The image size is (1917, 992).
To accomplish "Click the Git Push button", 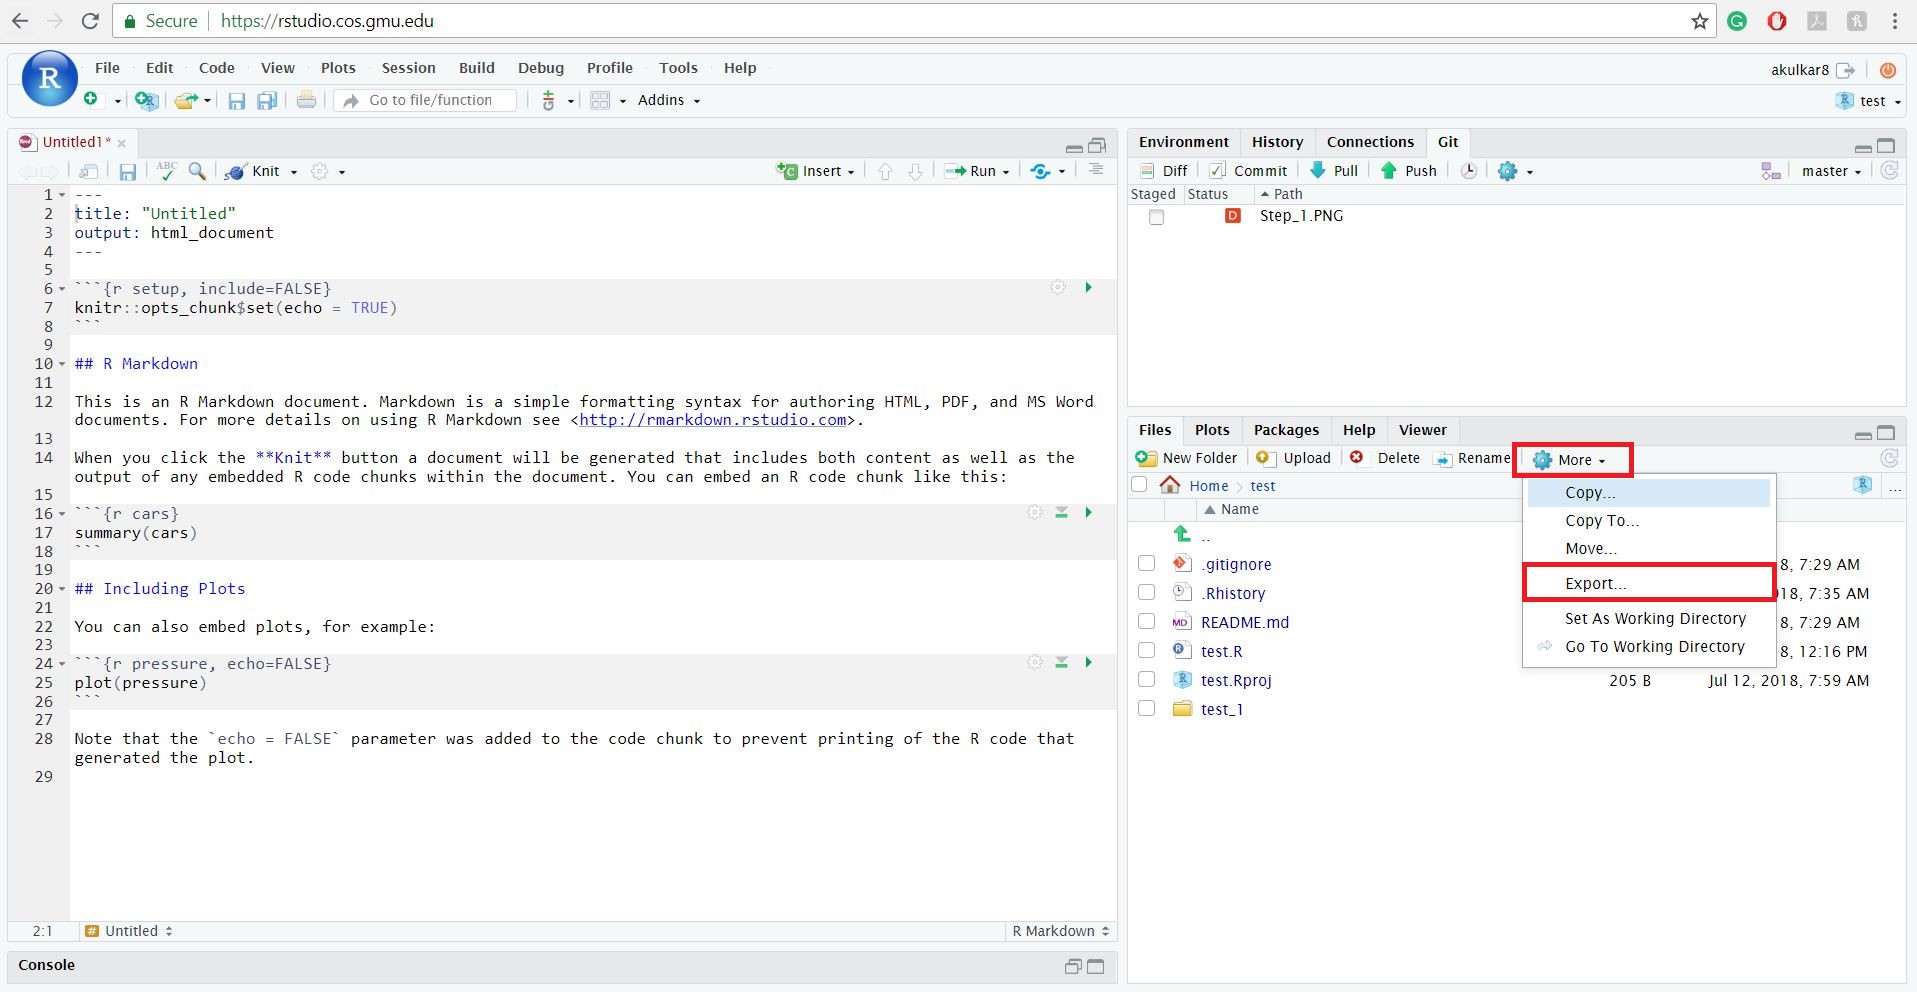I will coord(1409,171).
